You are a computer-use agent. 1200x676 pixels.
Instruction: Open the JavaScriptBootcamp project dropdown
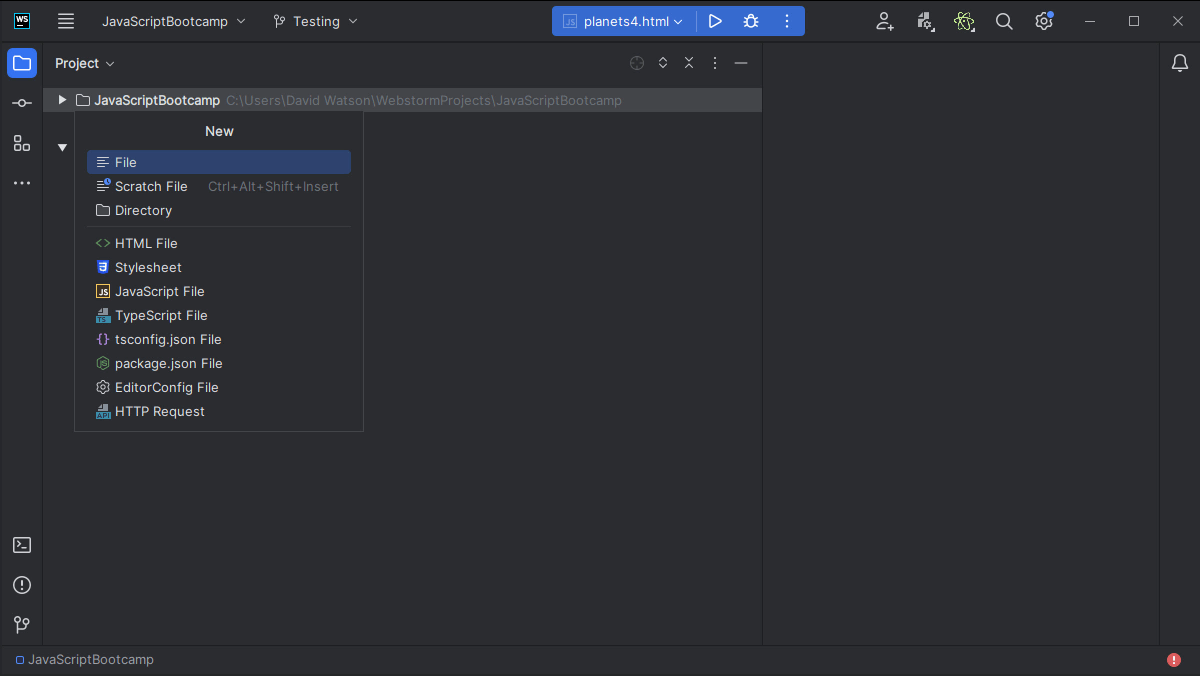tap(173, 21)
